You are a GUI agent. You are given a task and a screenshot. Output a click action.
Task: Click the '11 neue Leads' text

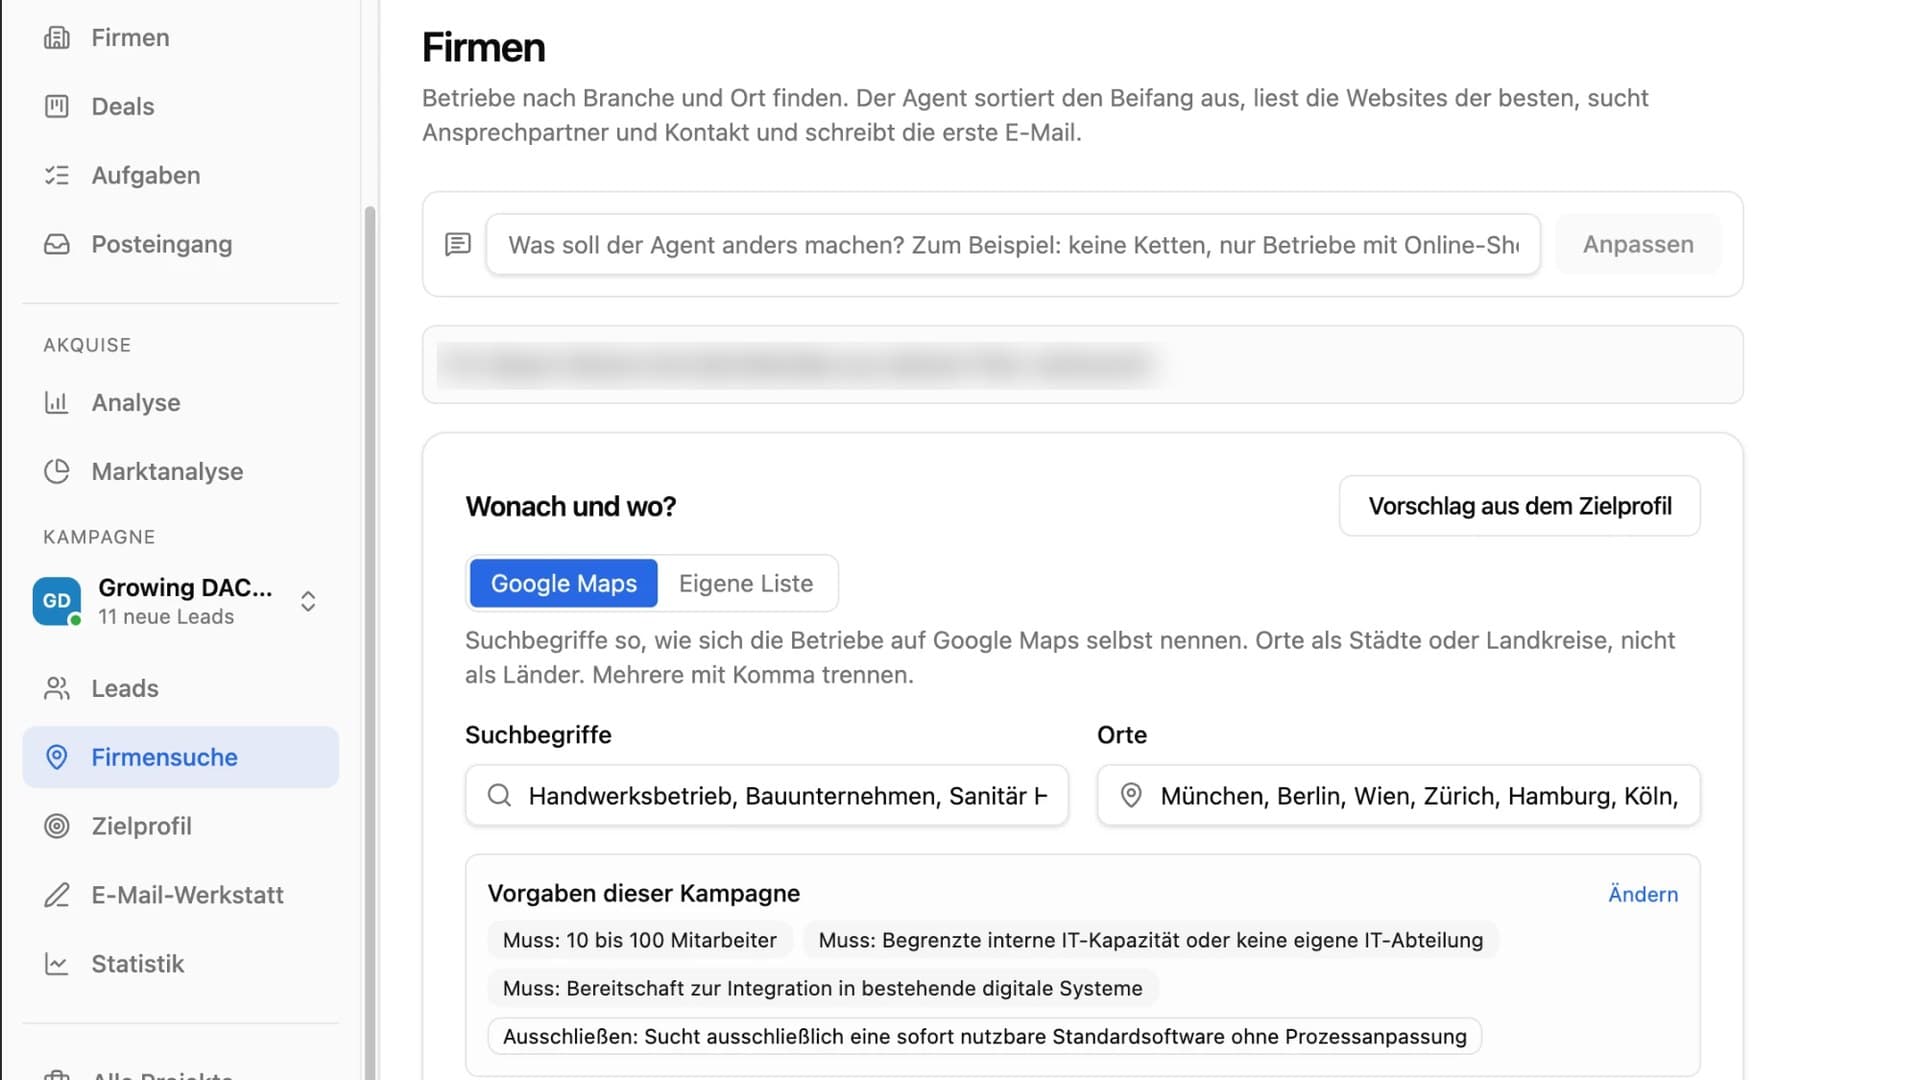coord(166,618)
